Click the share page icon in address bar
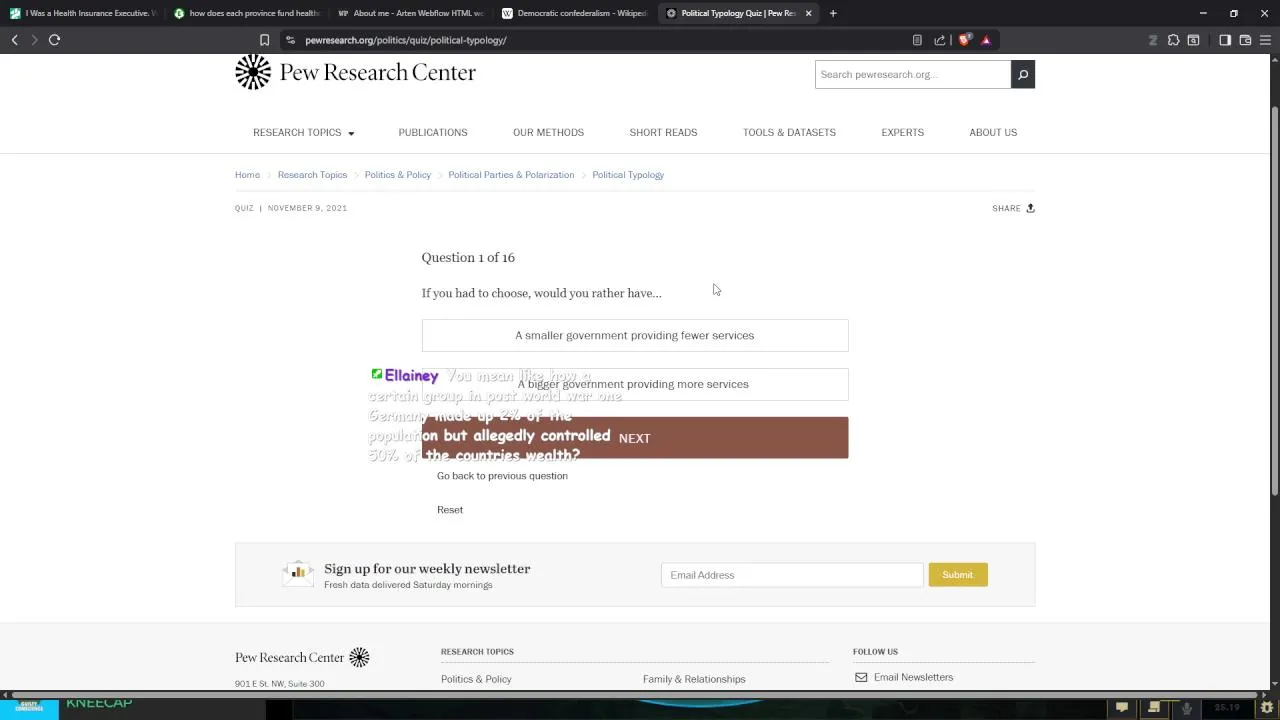Screen dimensions: 1280x720 tap(939, 40)
